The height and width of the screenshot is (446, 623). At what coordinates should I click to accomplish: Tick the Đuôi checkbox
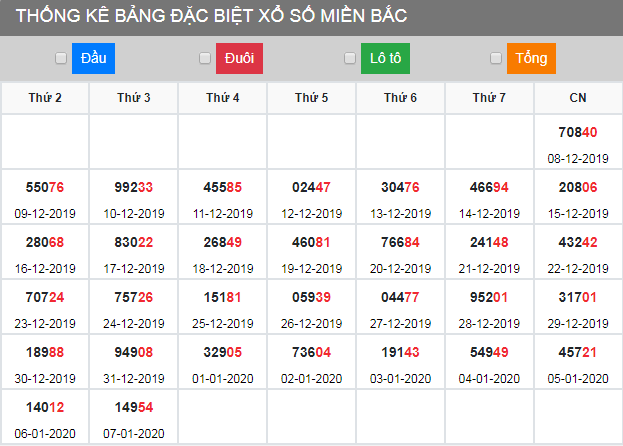[205, 59]
